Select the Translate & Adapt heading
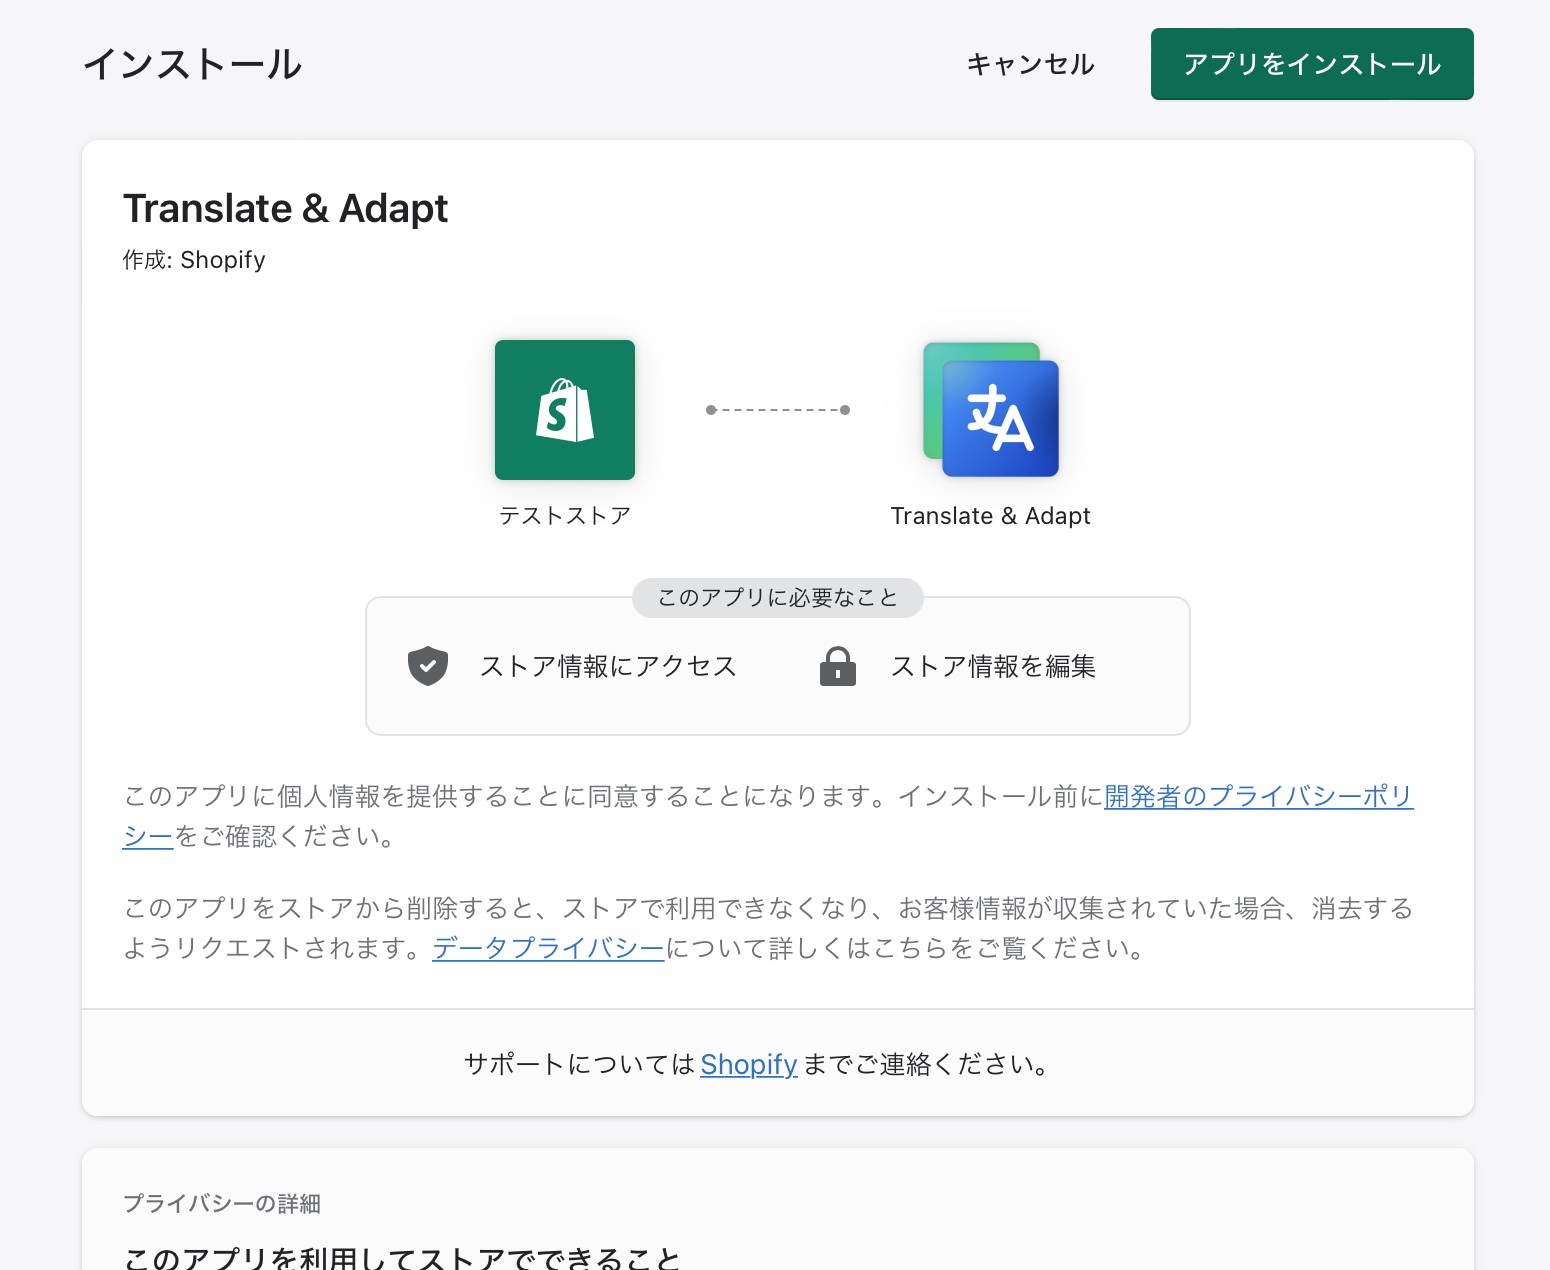 click(285, 208)
